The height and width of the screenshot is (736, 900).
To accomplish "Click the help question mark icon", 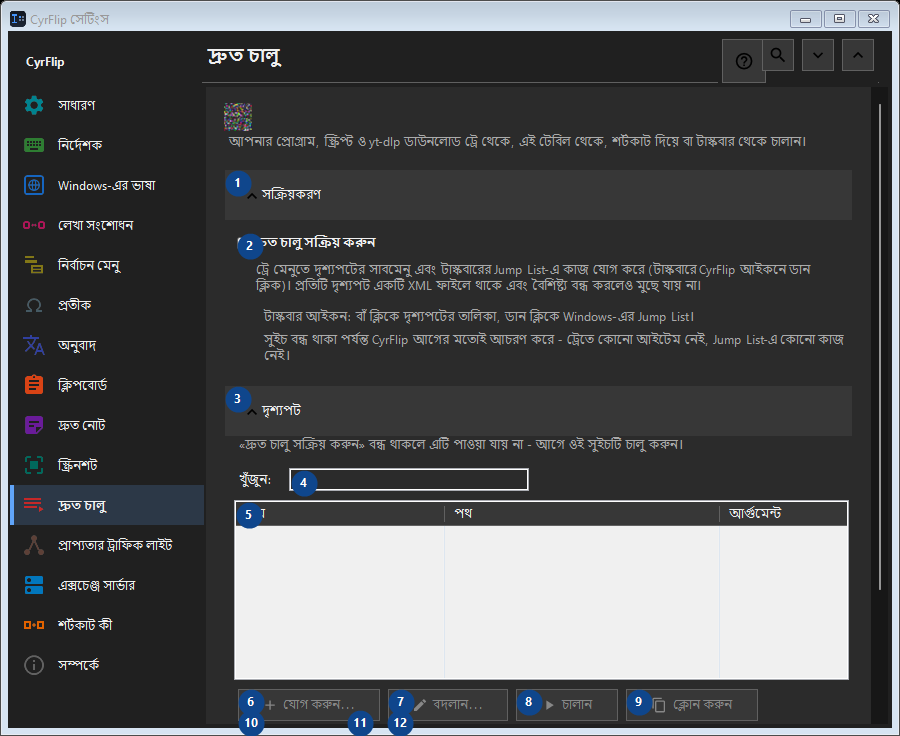I will (x=743, y=61).
